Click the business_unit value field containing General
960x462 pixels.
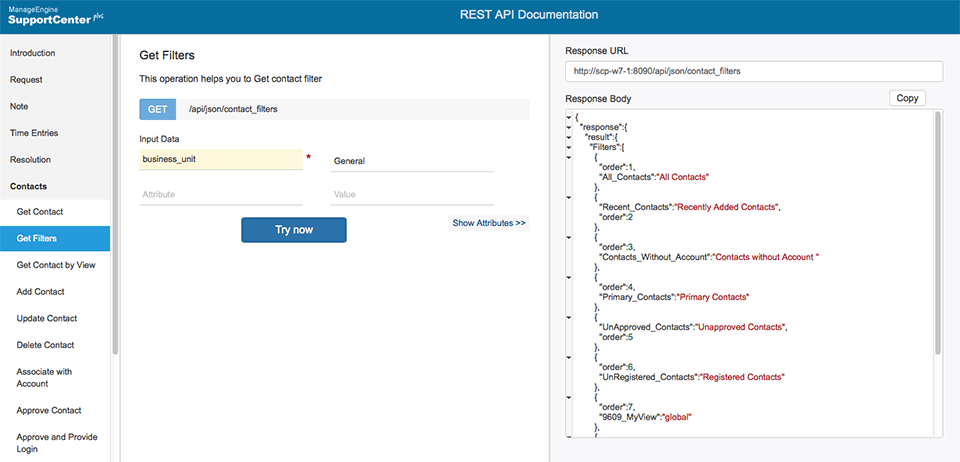[411, 160]
